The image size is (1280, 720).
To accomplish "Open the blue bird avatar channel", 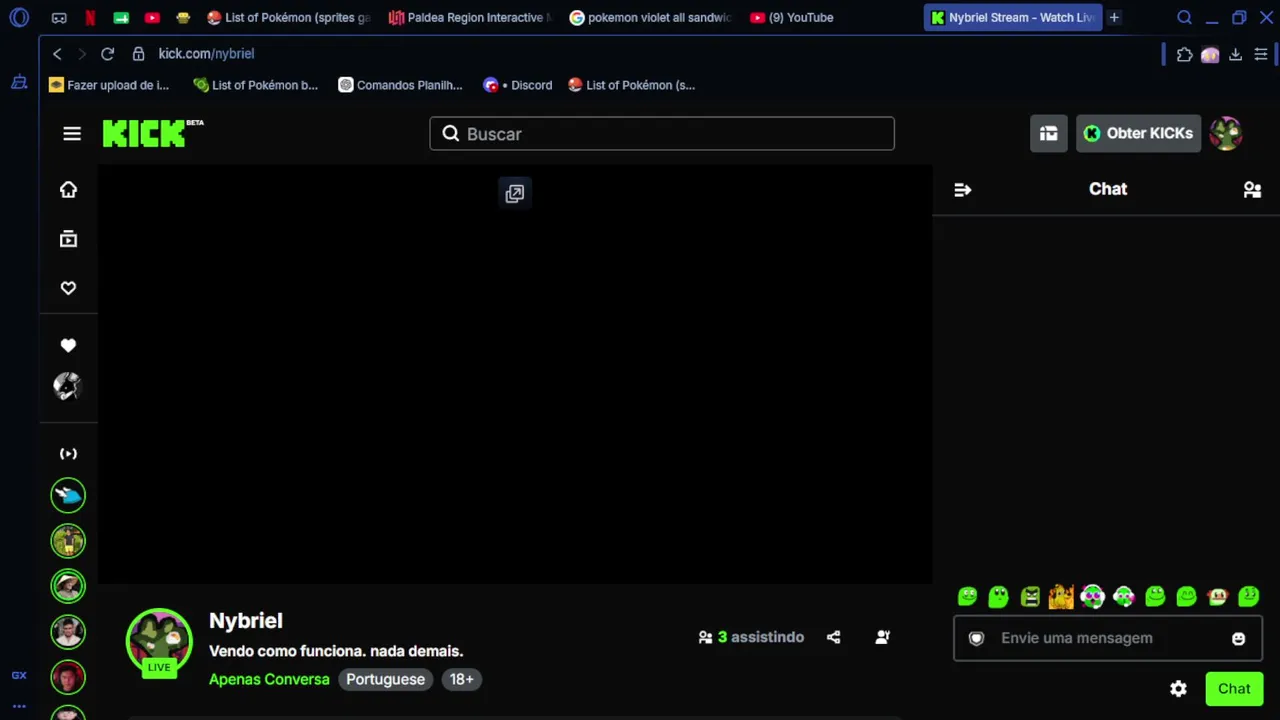I will 68,495.
